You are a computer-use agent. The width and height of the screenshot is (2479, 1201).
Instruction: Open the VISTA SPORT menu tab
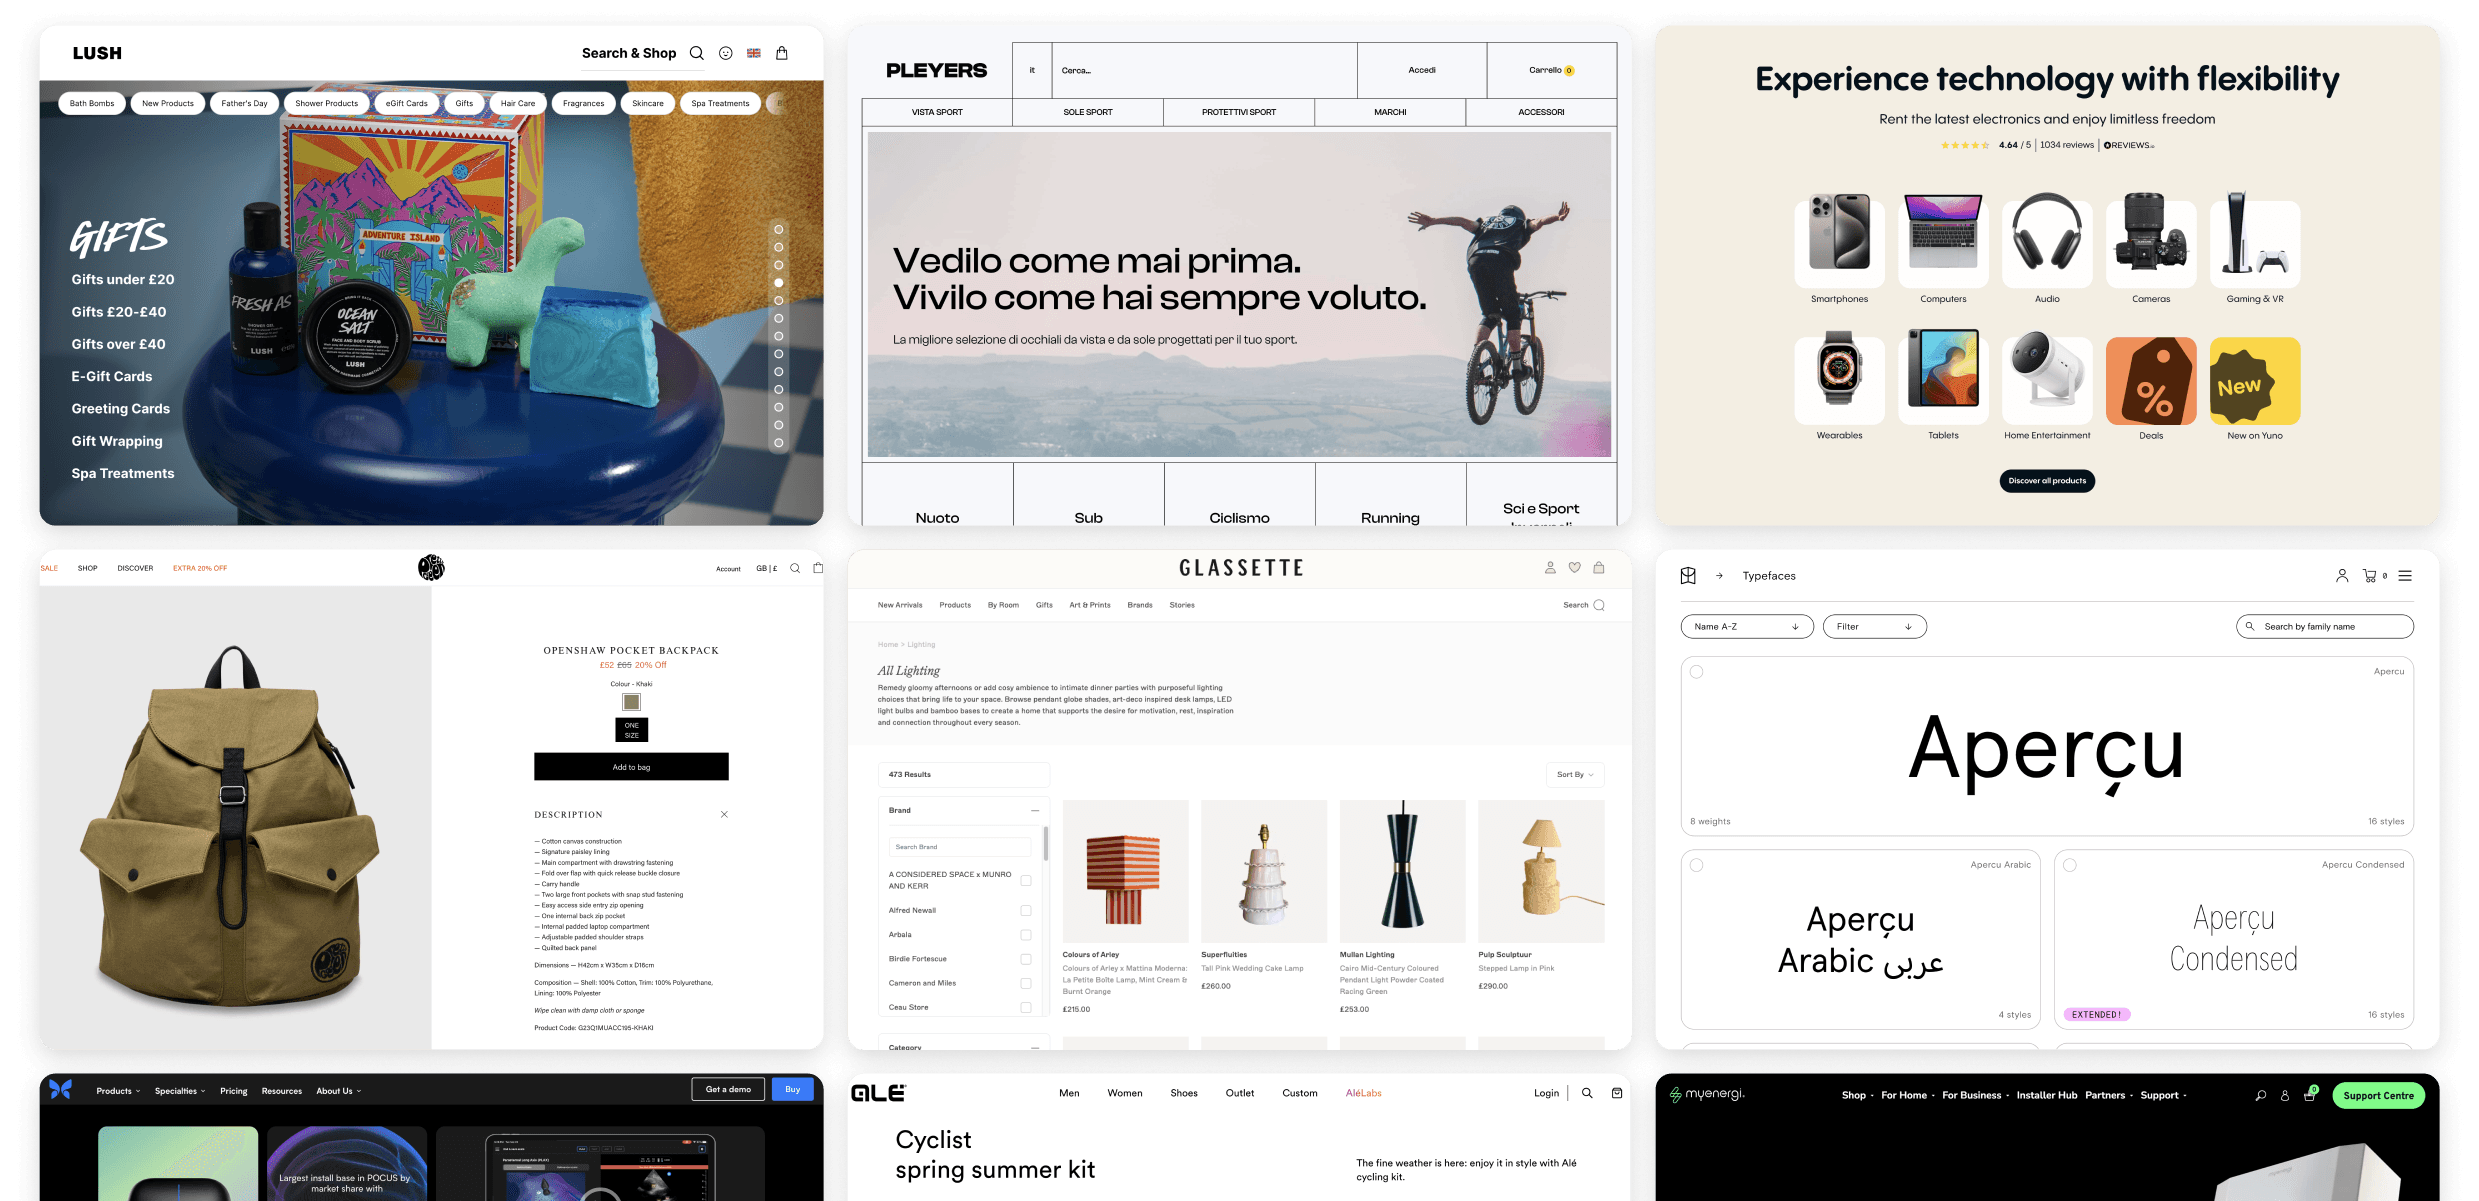tap(937, 112)
